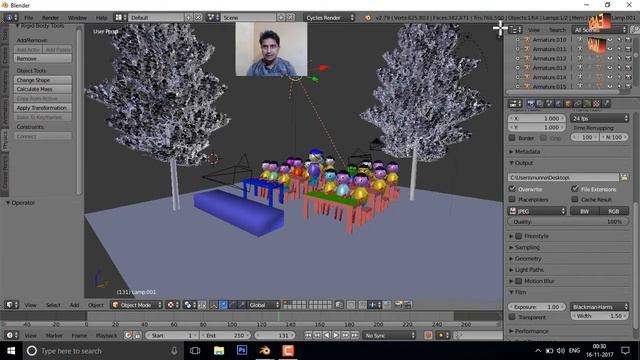
Task: Toggle the File Extensions checkbox
Action: pyautogui.click(x=575, y=189)
